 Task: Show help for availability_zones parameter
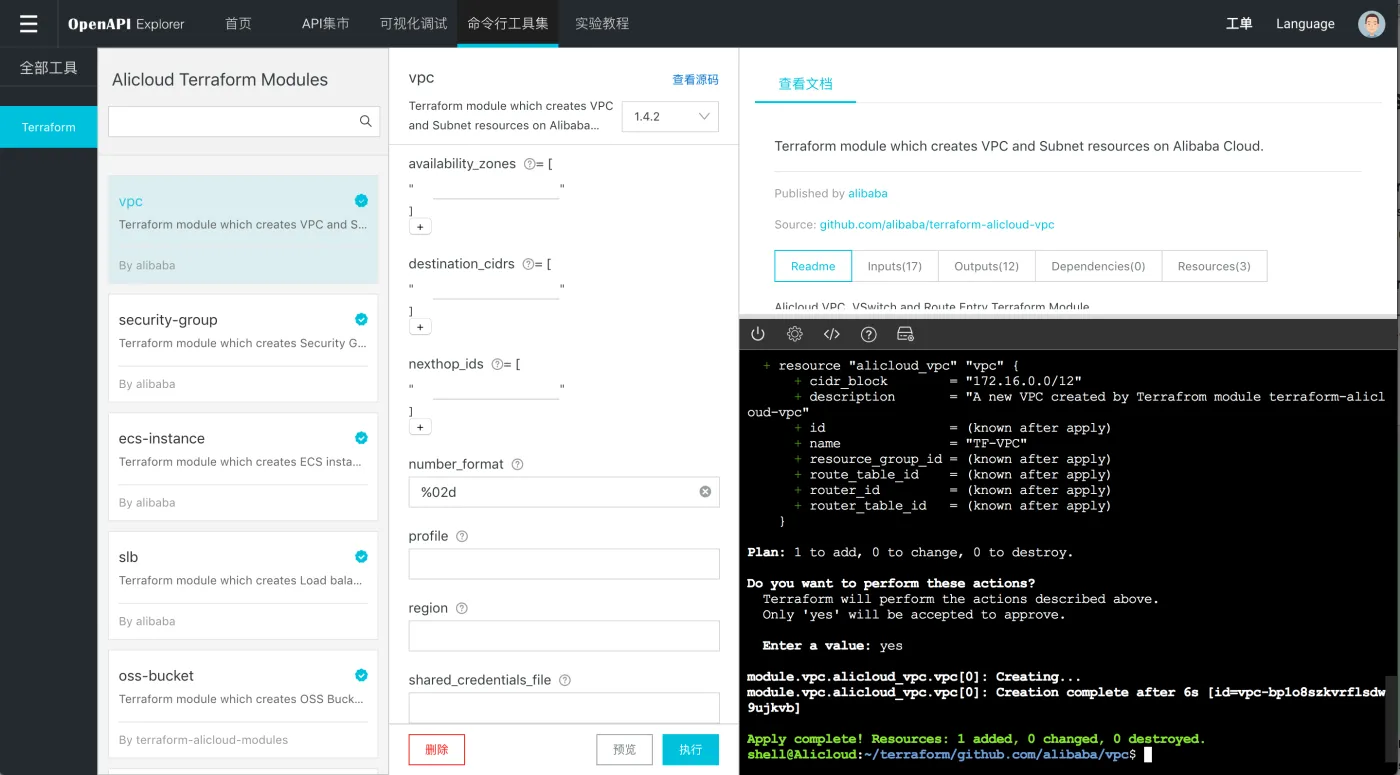coord(529,164)
